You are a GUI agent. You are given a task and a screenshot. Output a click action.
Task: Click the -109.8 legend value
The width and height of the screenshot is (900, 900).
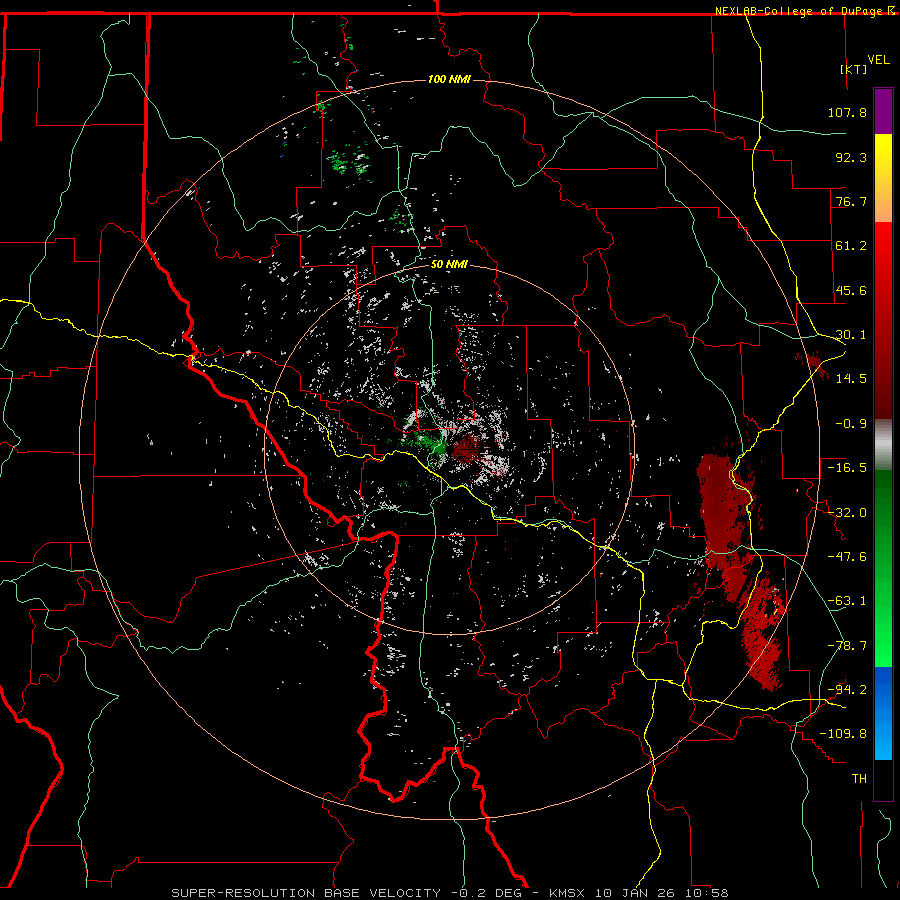[843, 734]
